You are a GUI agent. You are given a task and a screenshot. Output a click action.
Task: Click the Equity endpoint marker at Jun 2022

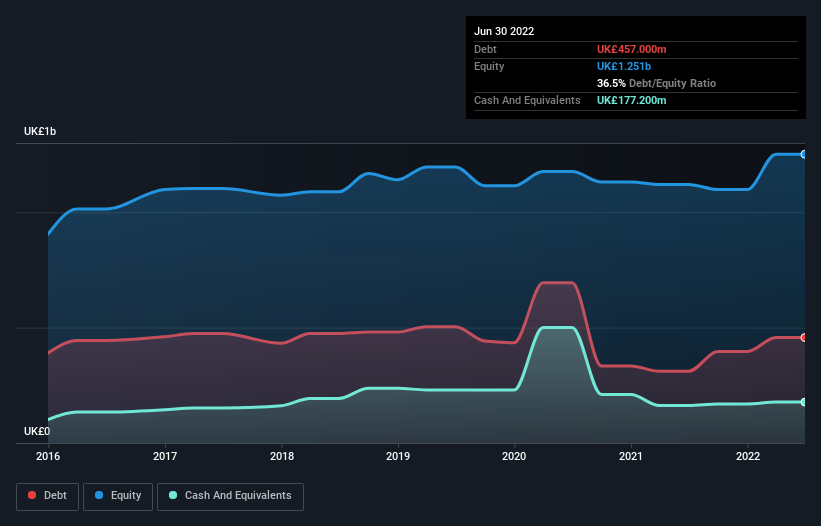point(804,154)
